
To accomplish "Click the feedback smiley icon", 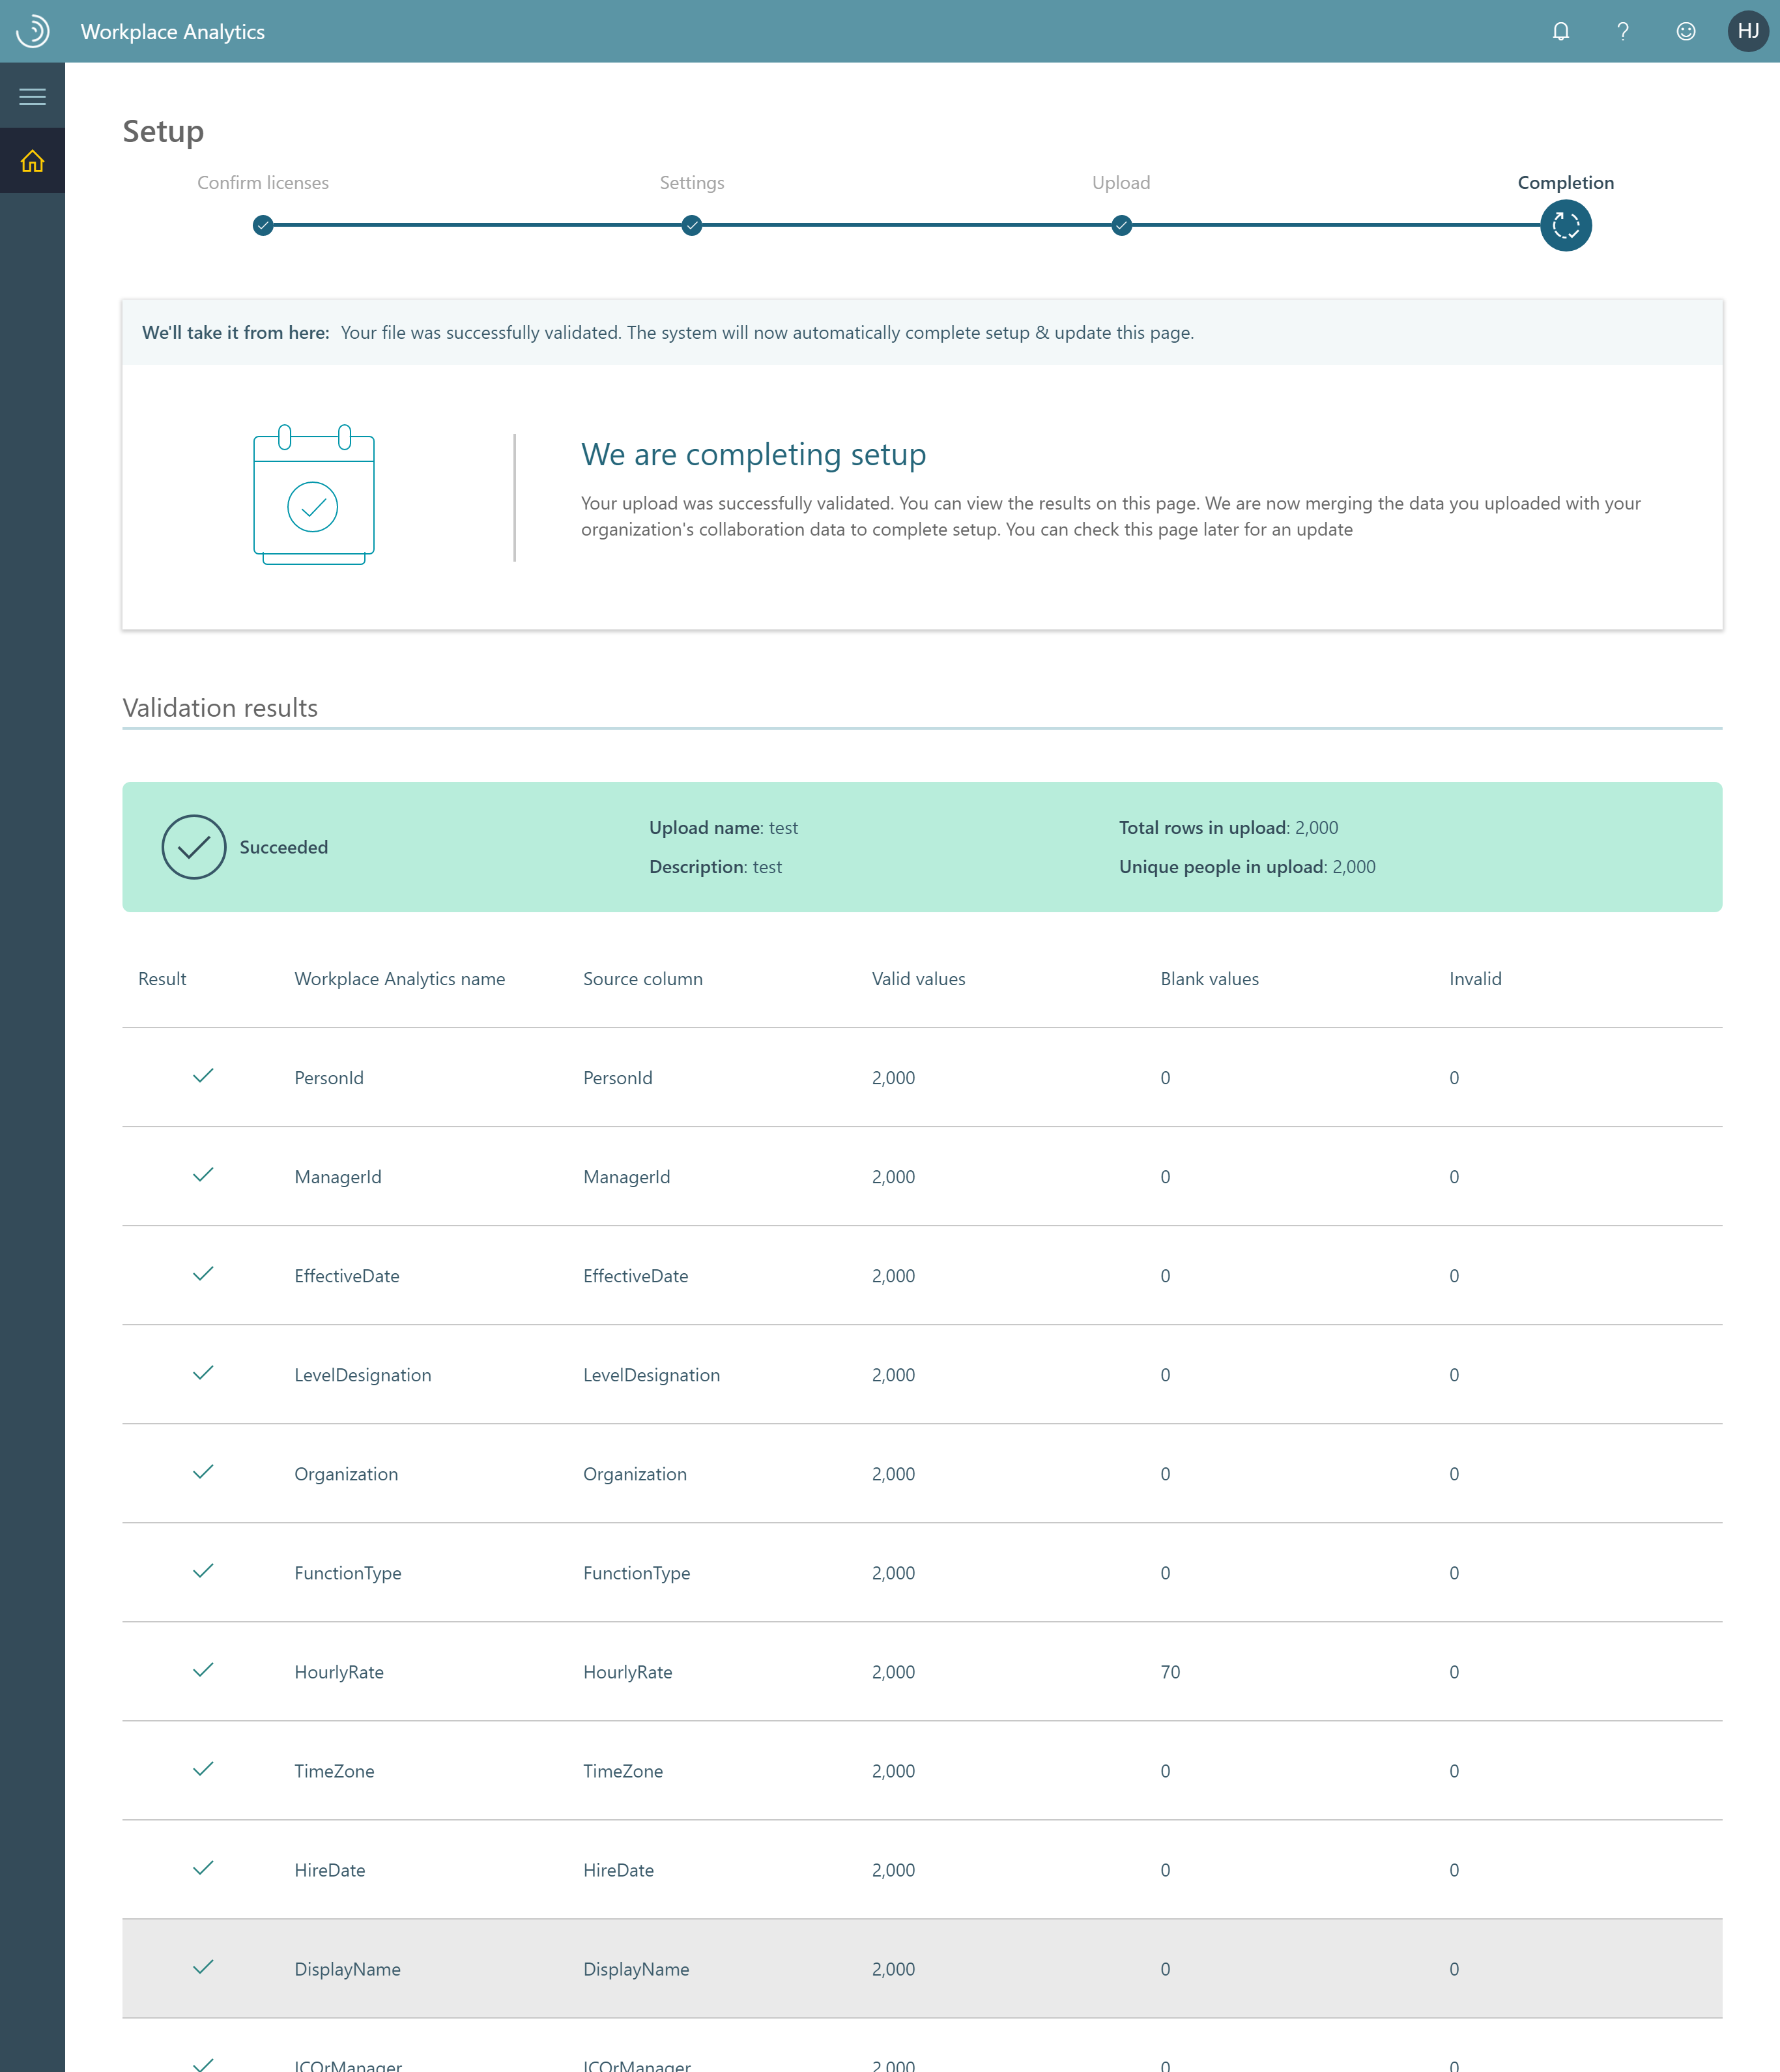I will coord(1686,31).
